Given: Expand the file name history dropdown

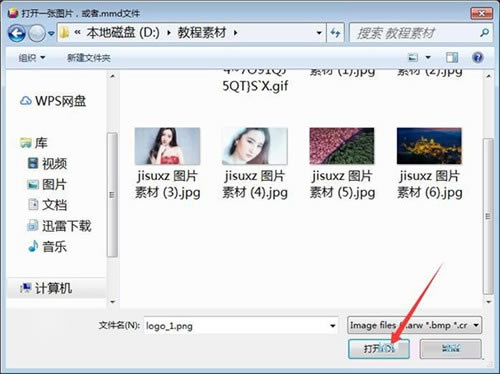Looking at the screenshot, I should tap(332, 326).
